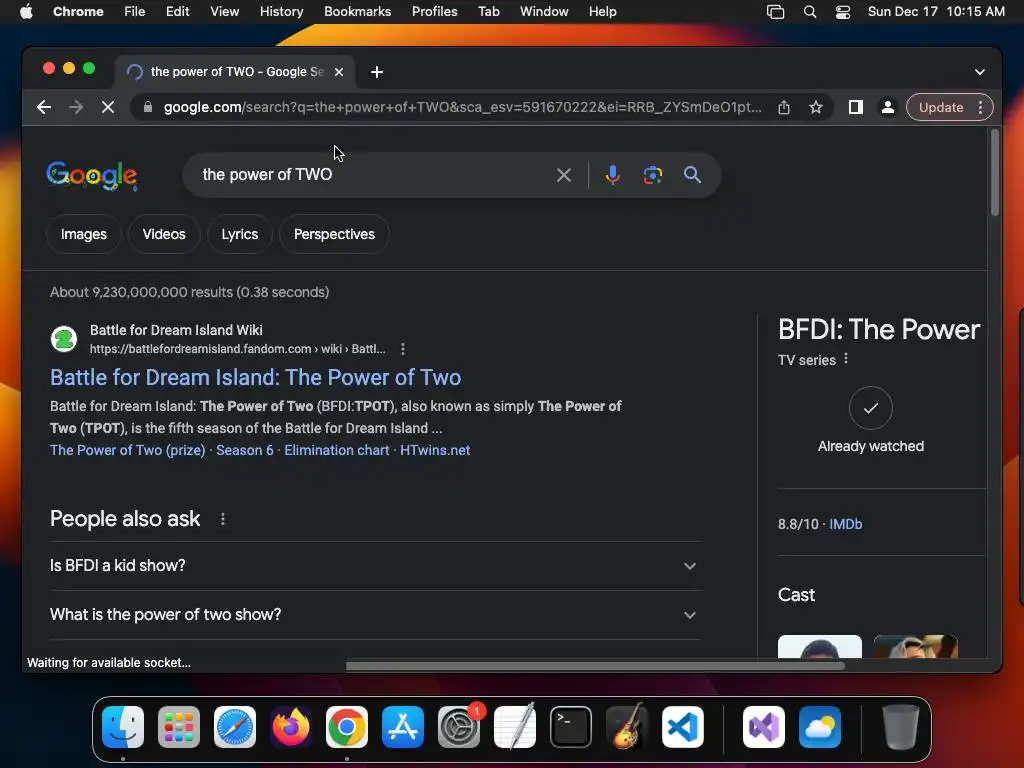The width and height of the screenshot is (1024, 768).
Task: Open the Window menu
Action: click(544, 12)
